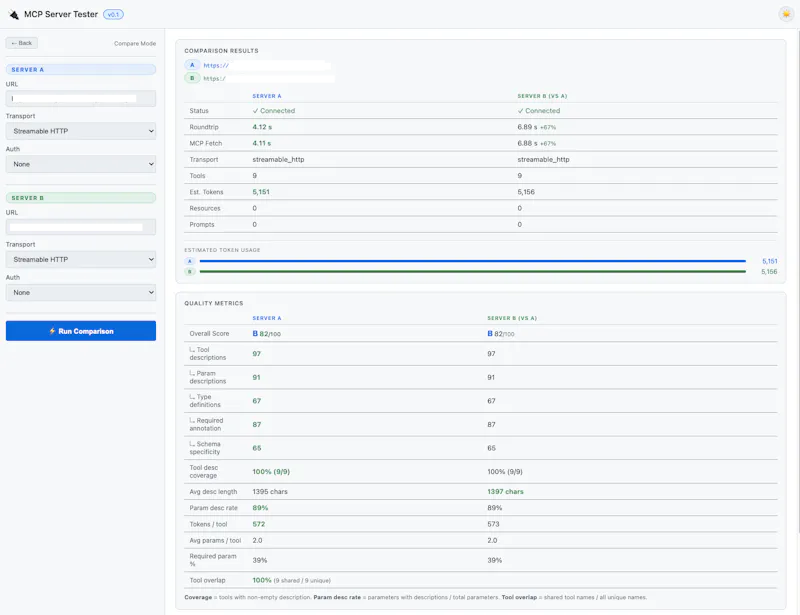The image size is (800, 615).
Task: Select Server A Tokens / tool 572
Action: pyautogui.click(x=259, y=524)
